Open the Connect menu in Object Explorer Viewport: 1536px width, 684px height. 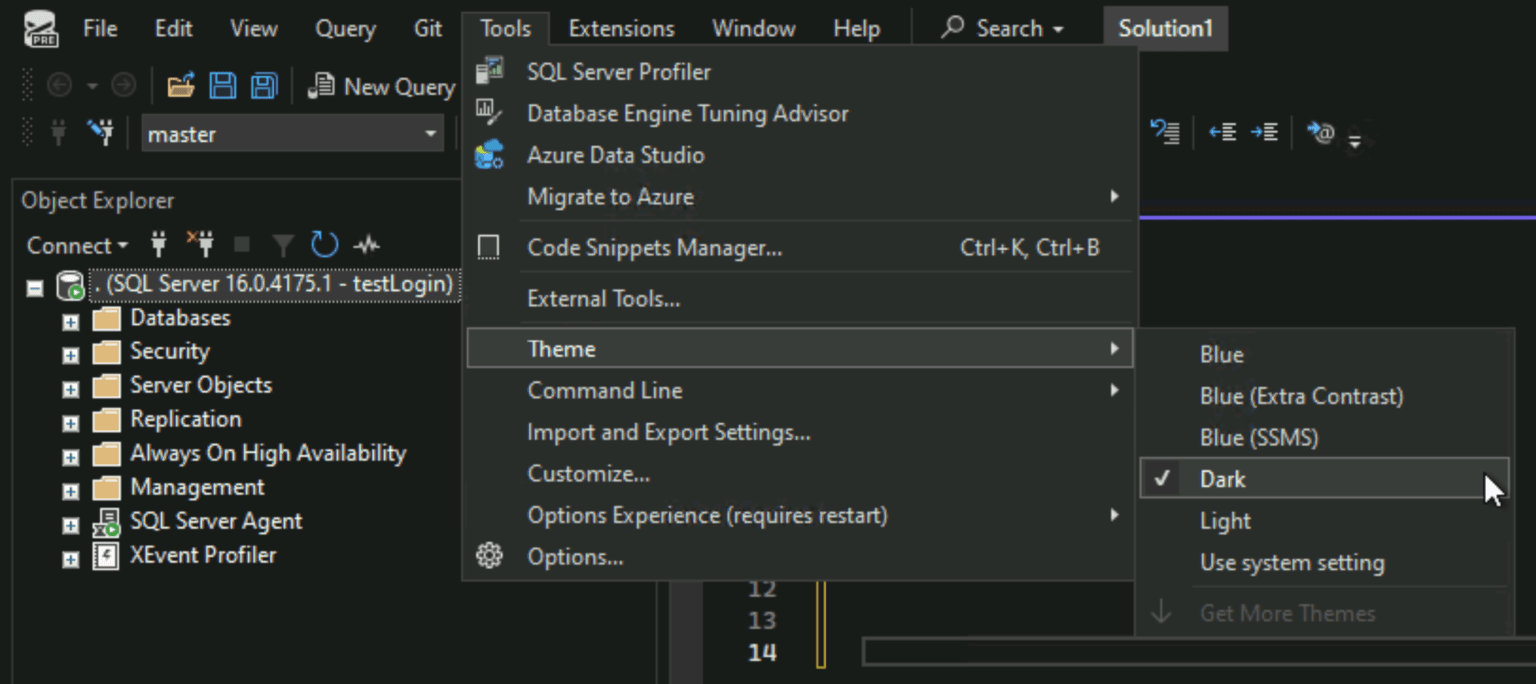[x=77, y=245]
